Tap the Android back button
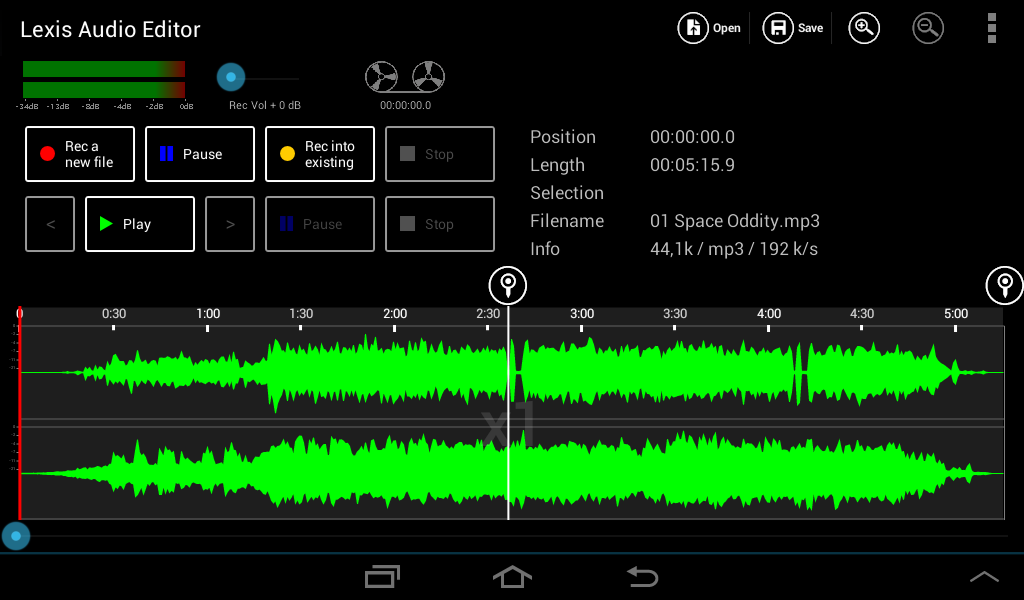 click(643, 576)
